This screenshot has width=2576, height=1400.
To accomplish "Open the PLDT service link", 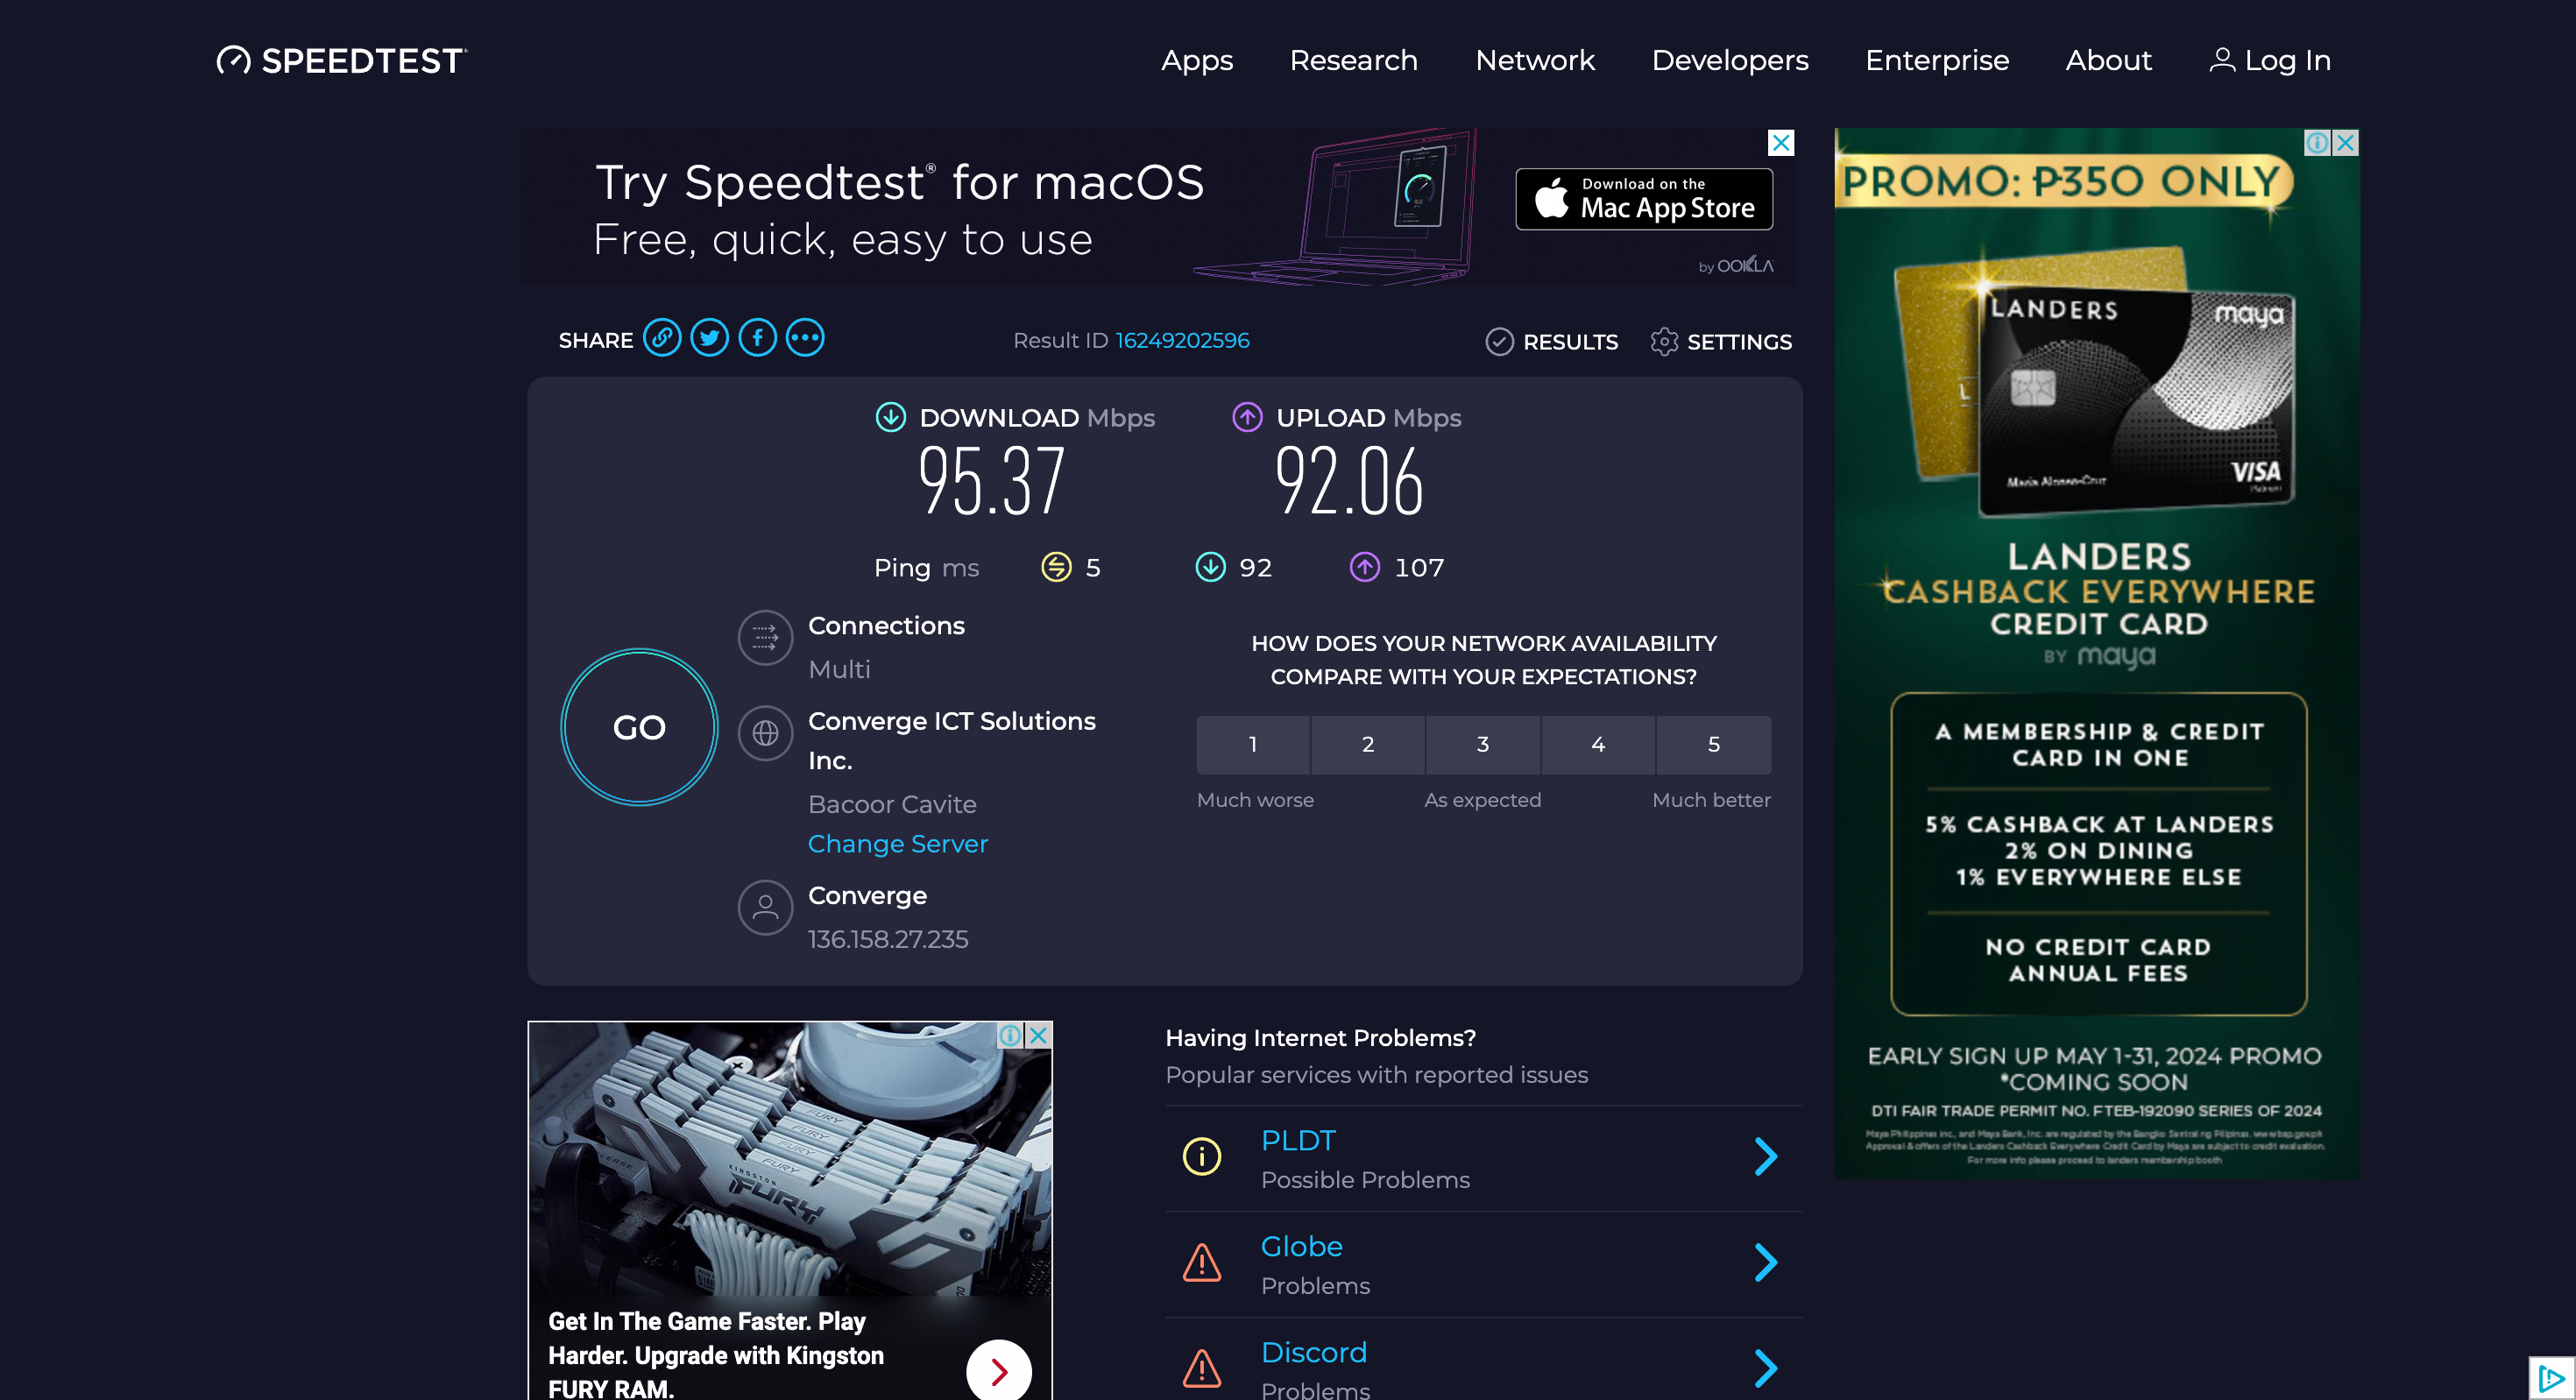I will pos(1298,1140).
